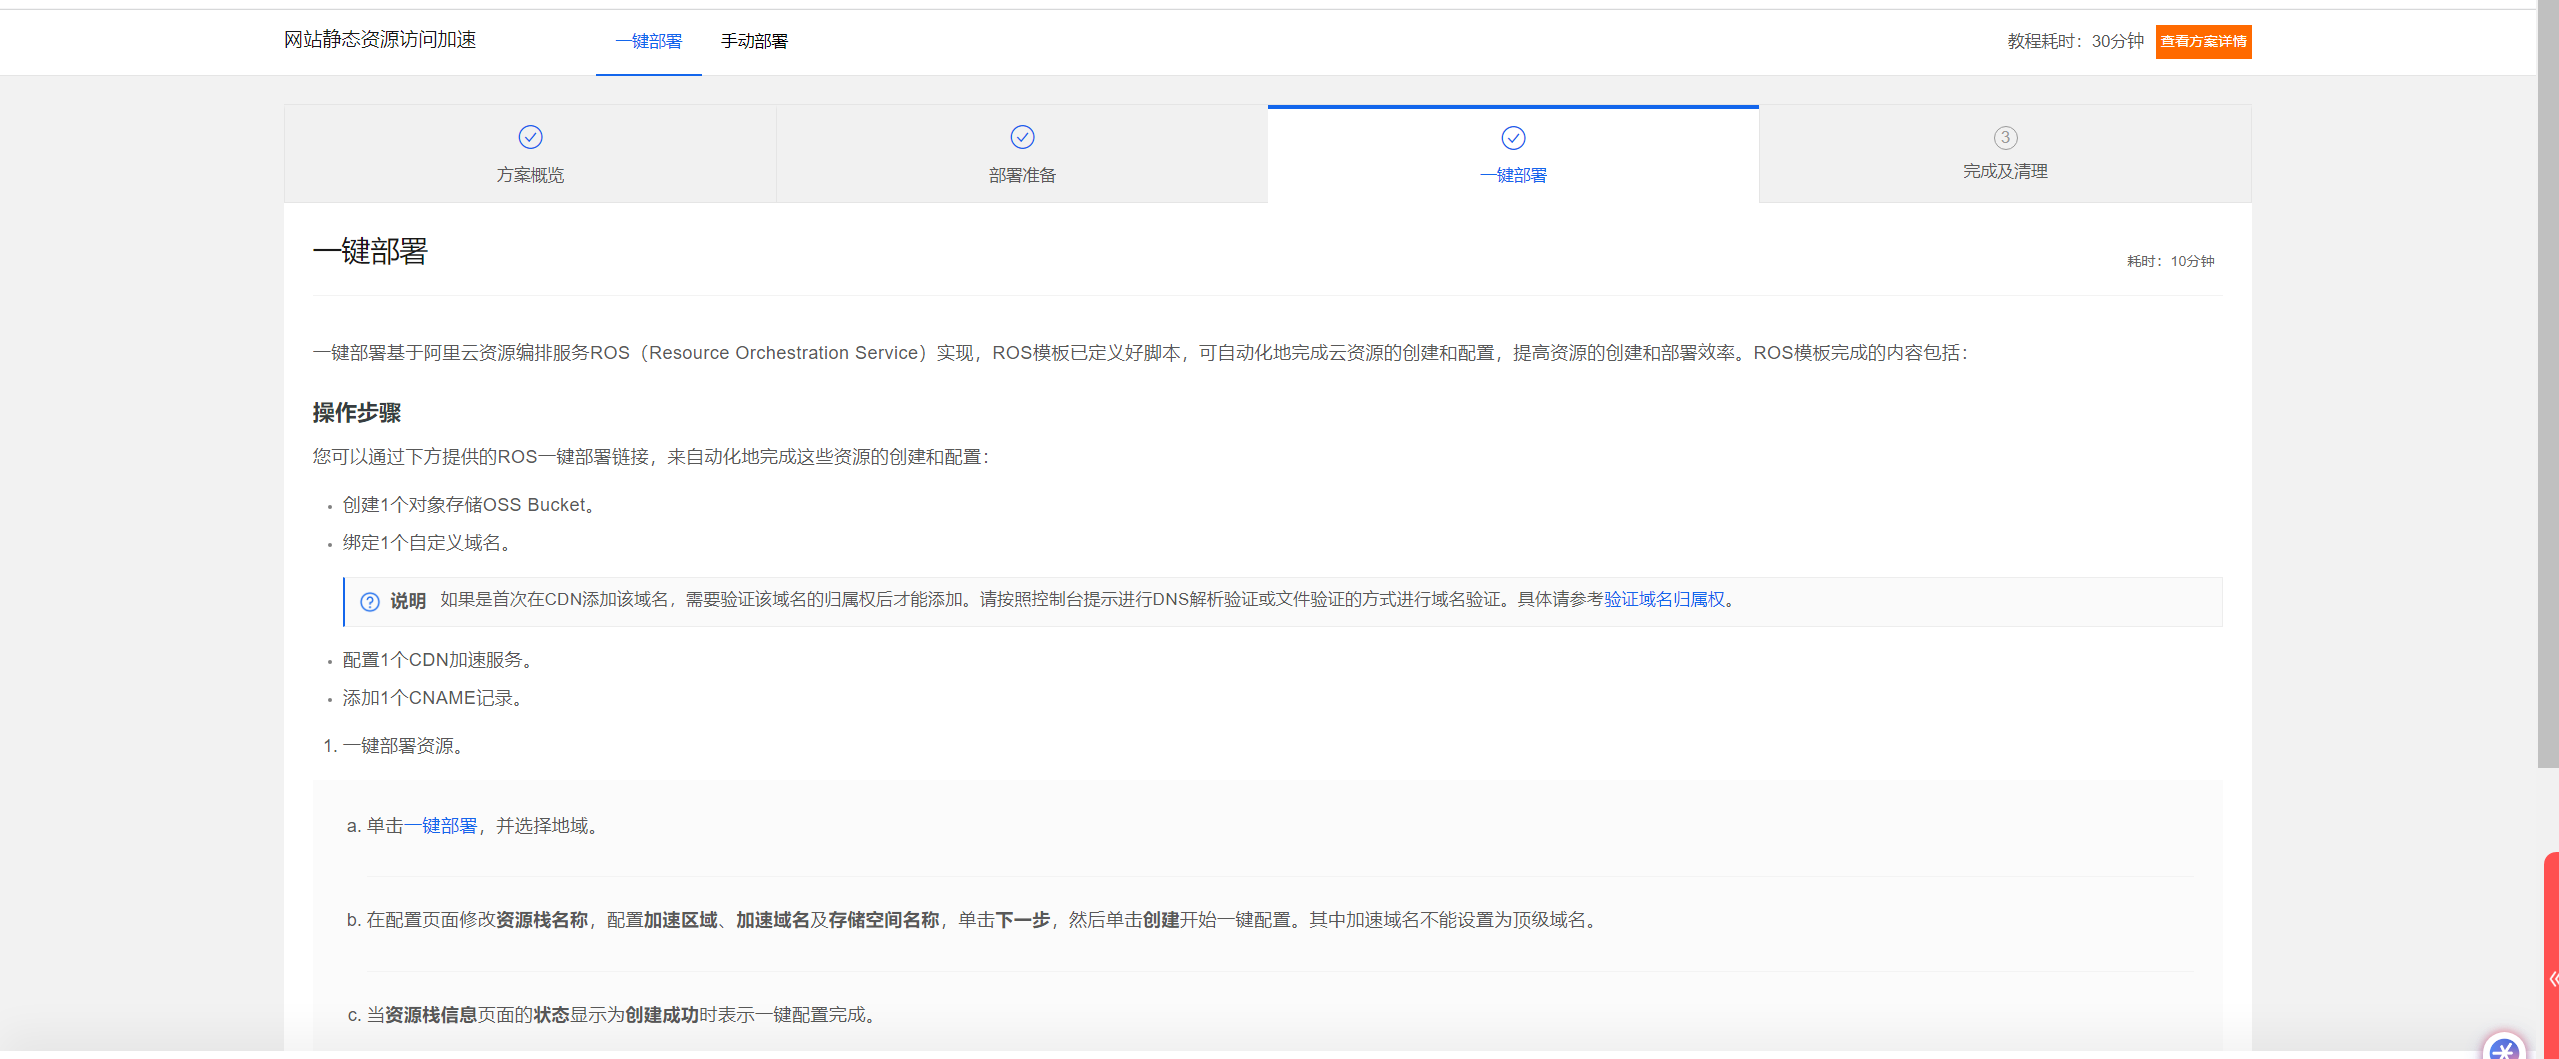Screen dimensions: 2559x1059
Task: Click the 教程耗时：30分钟 text
Action: pos(2075,41)
